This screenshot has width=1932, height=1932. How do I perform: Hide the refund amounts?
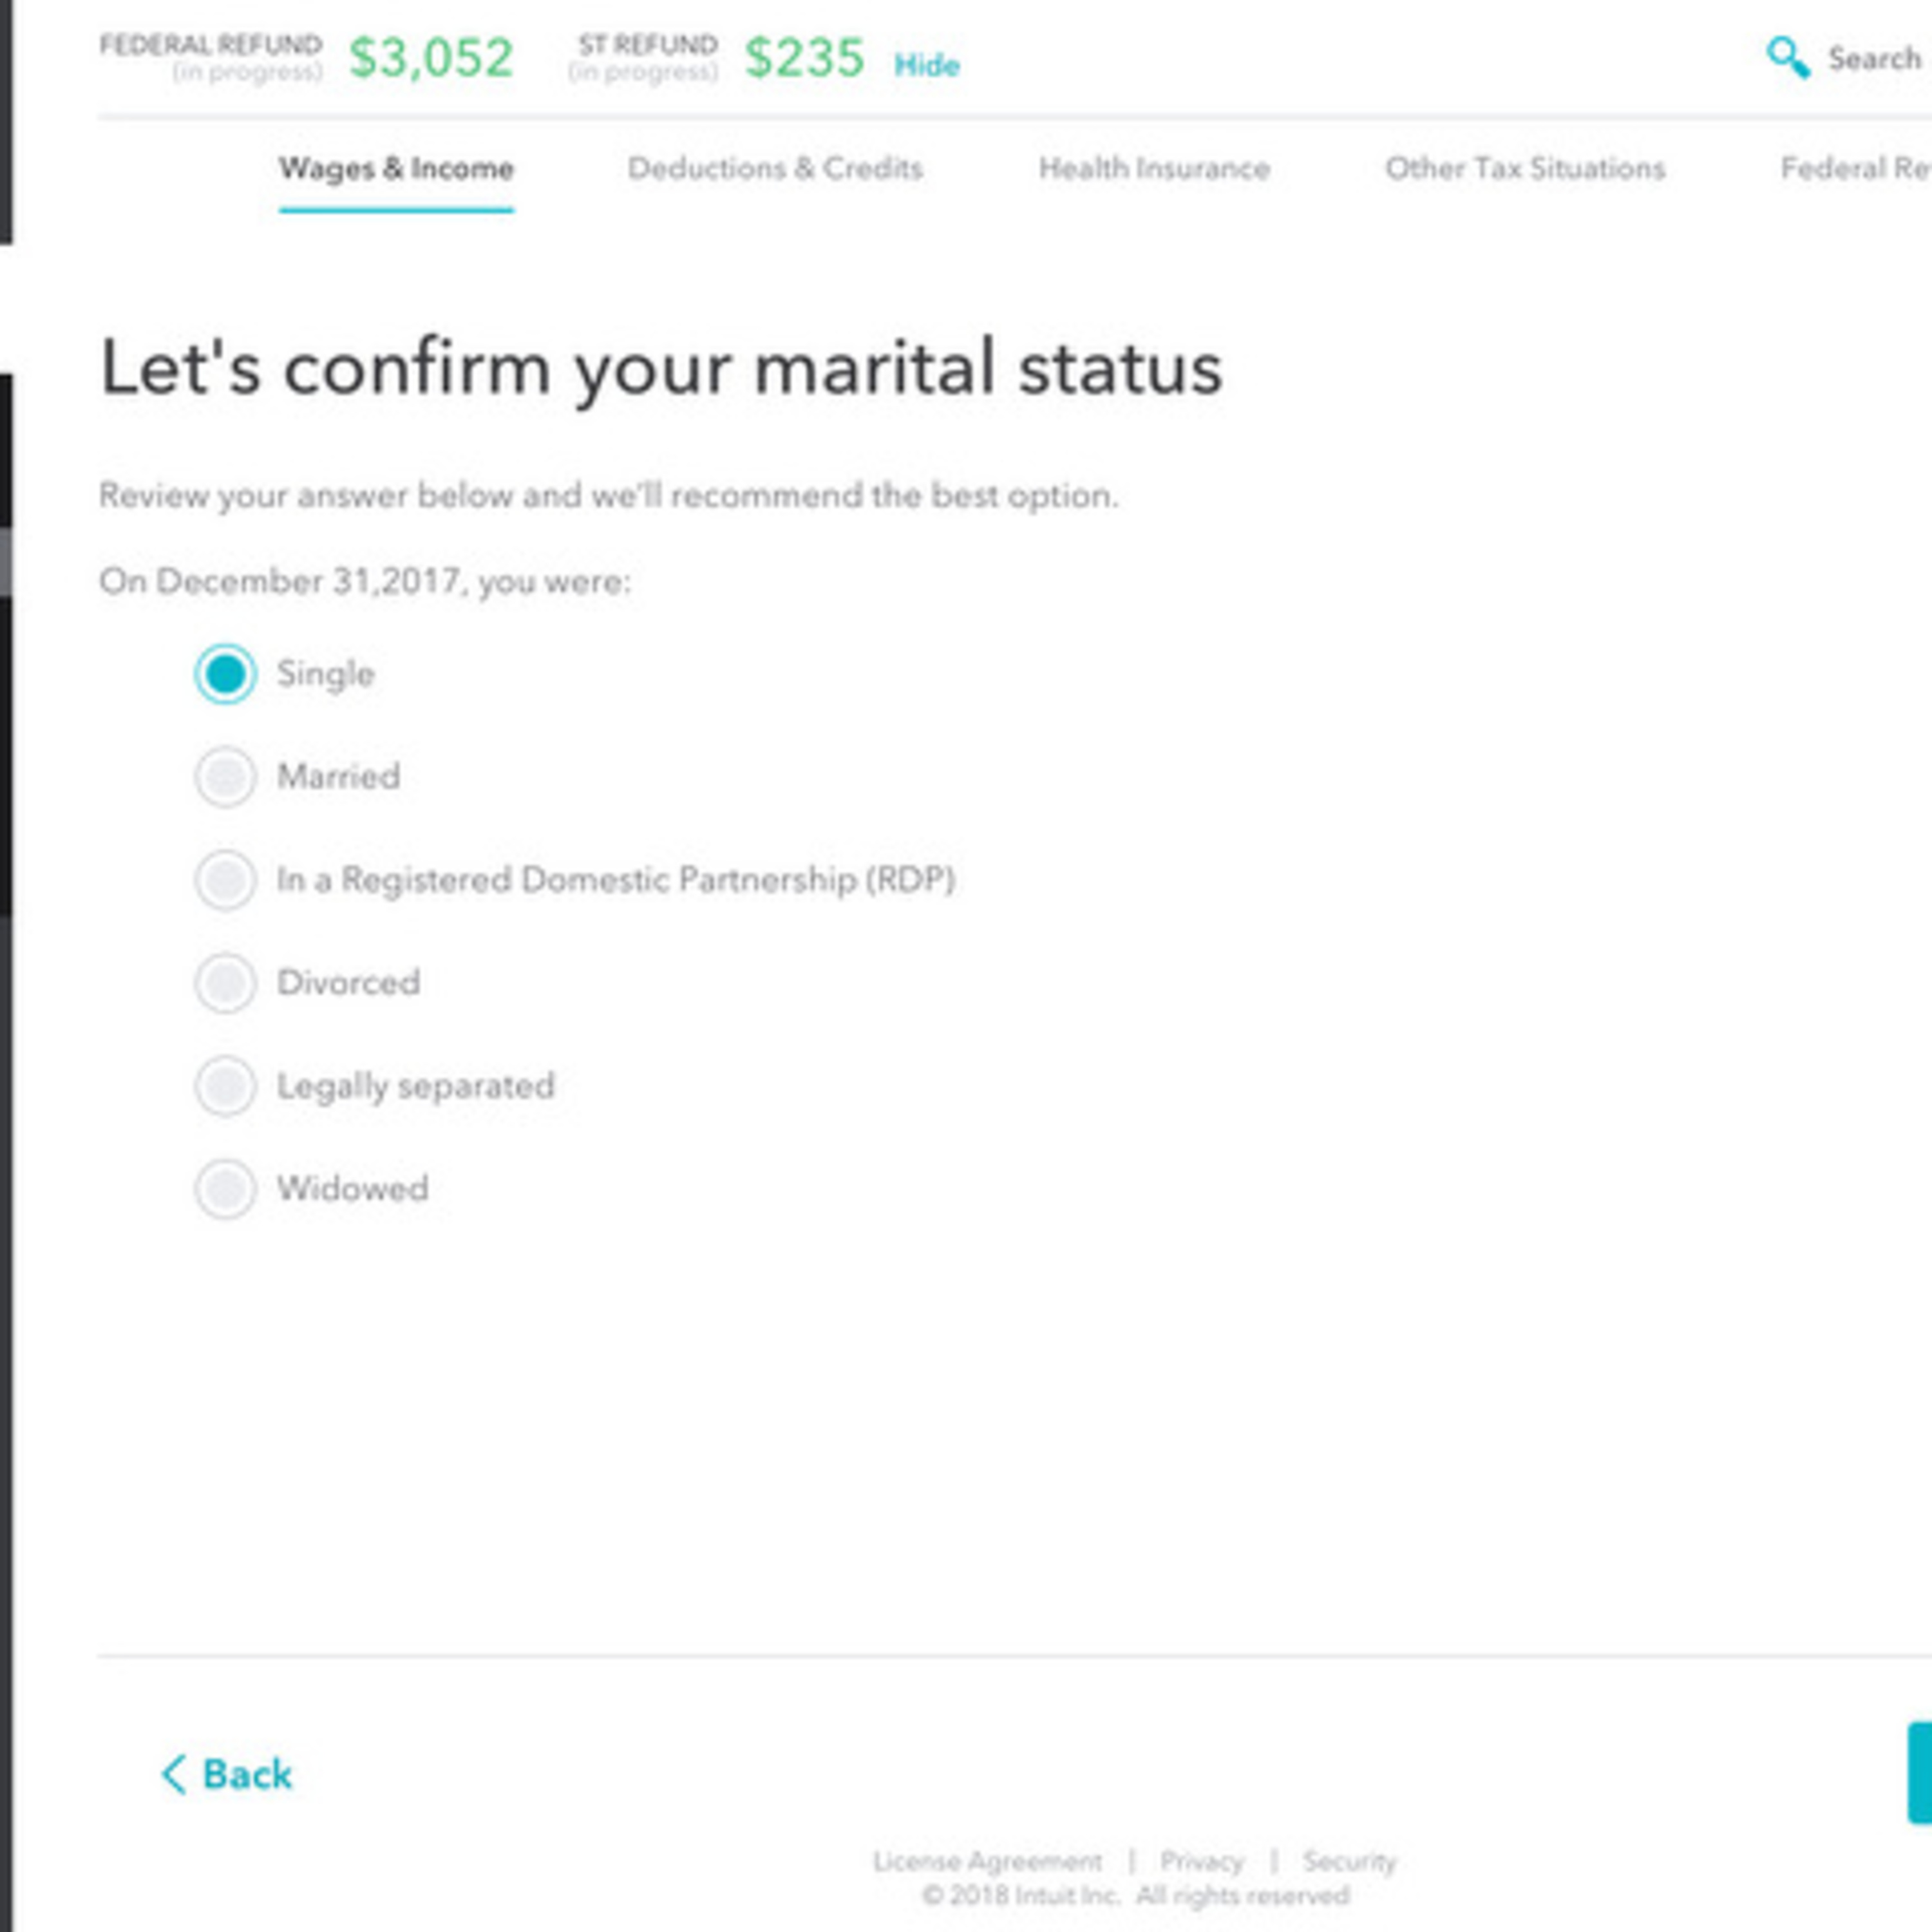click(927, 66)
